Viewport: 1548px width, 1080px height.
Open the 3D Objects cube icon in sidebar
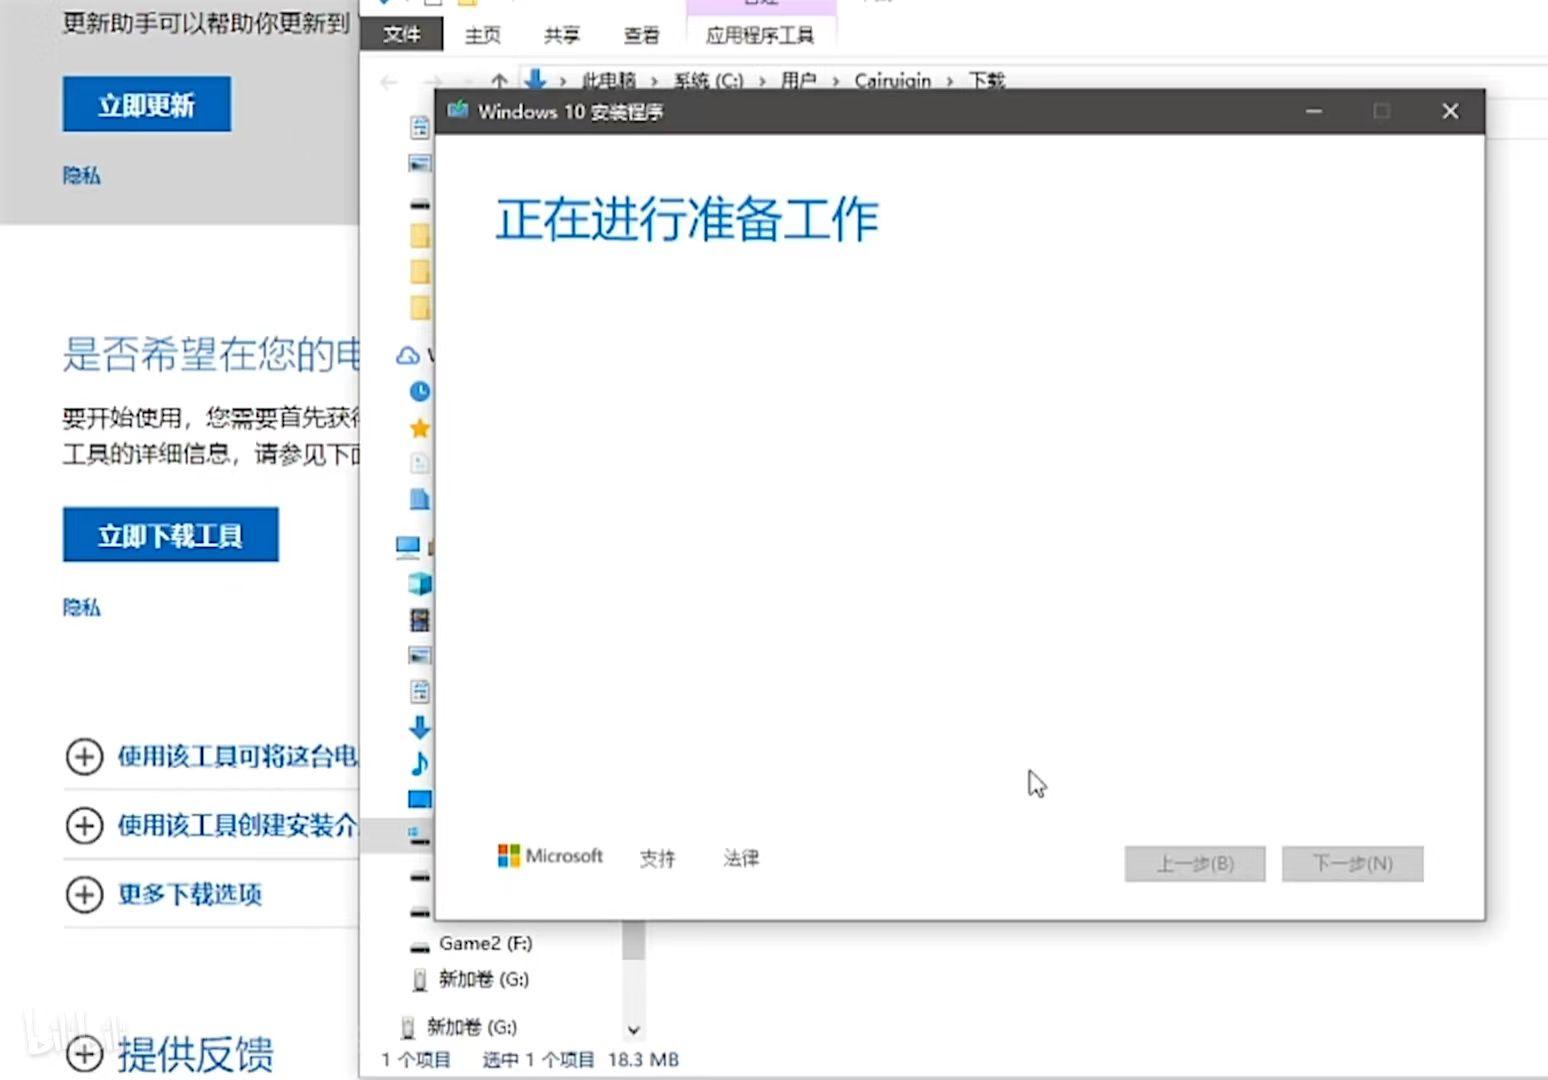click(420, 583)
